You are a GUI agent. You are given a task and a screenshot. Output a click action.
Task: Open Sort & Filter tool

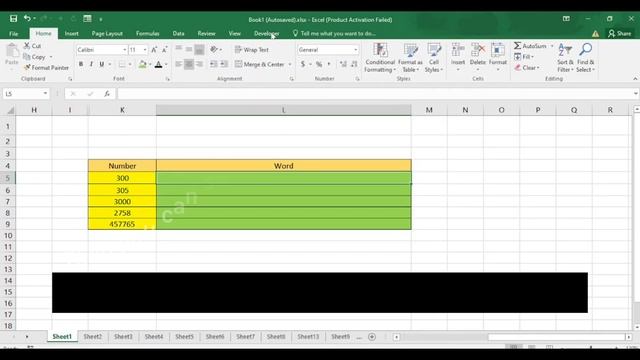(x=565, y=58)
